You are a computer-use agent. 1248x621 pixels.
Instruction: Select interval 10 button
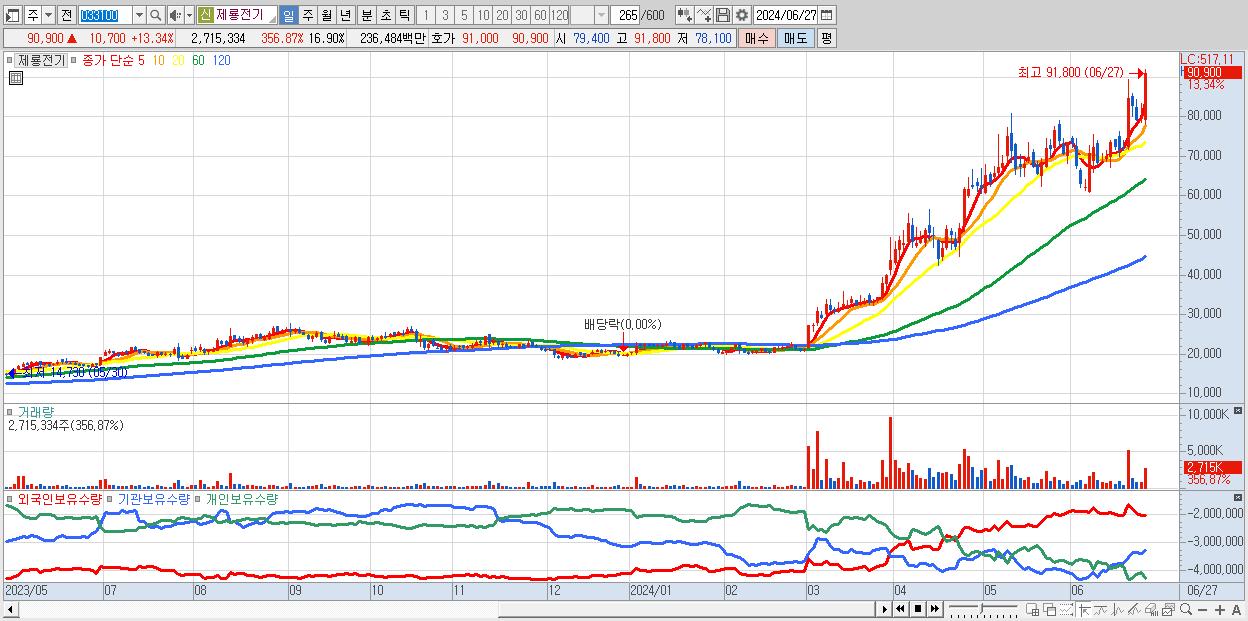tap(483, 15)
